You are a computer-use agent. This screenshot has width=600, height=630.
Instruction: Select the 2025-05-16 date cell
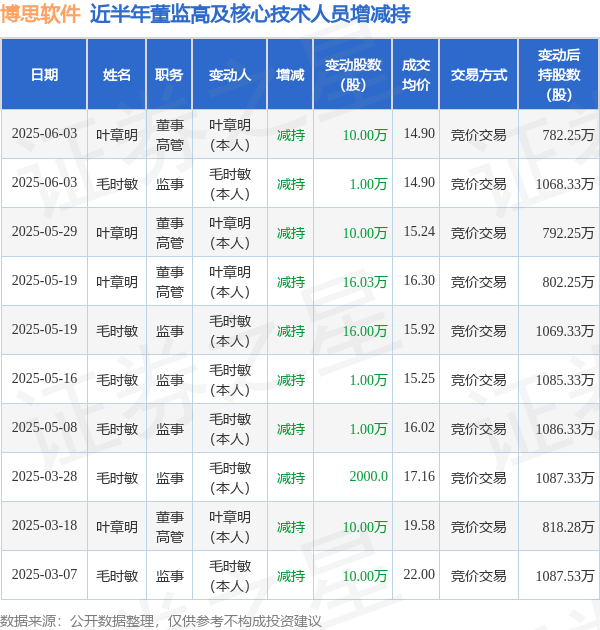(x=44, y=379)
